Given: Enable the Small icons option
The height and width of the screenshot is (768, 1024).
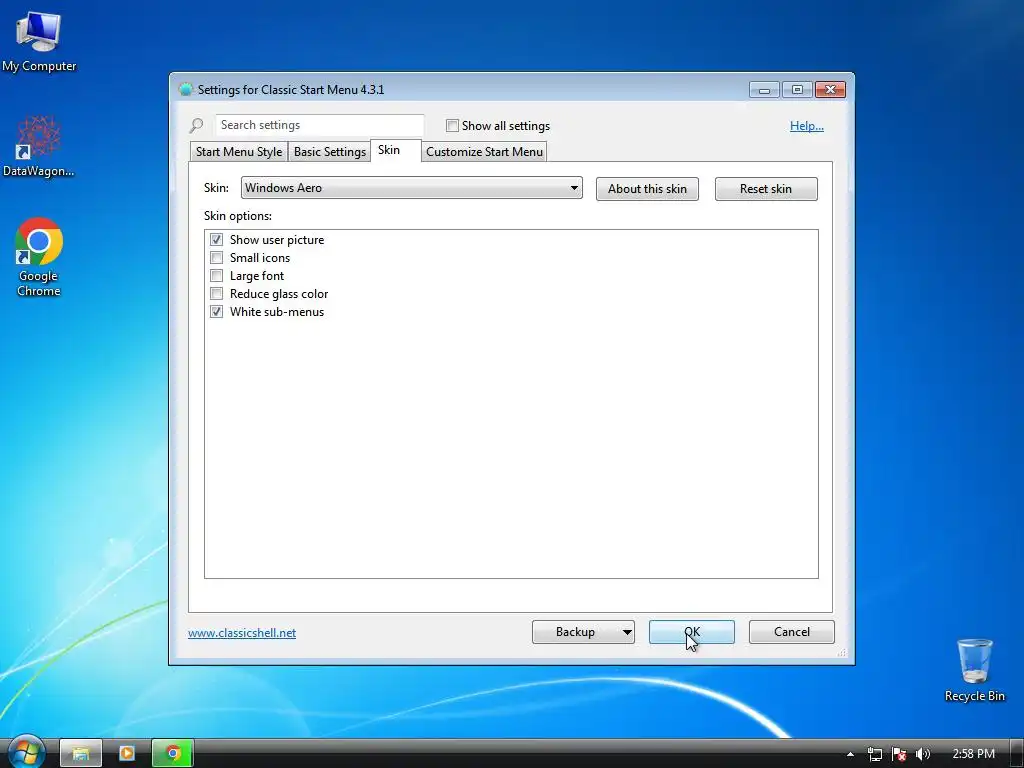Looking at the screenshot, I should (217, 258).
